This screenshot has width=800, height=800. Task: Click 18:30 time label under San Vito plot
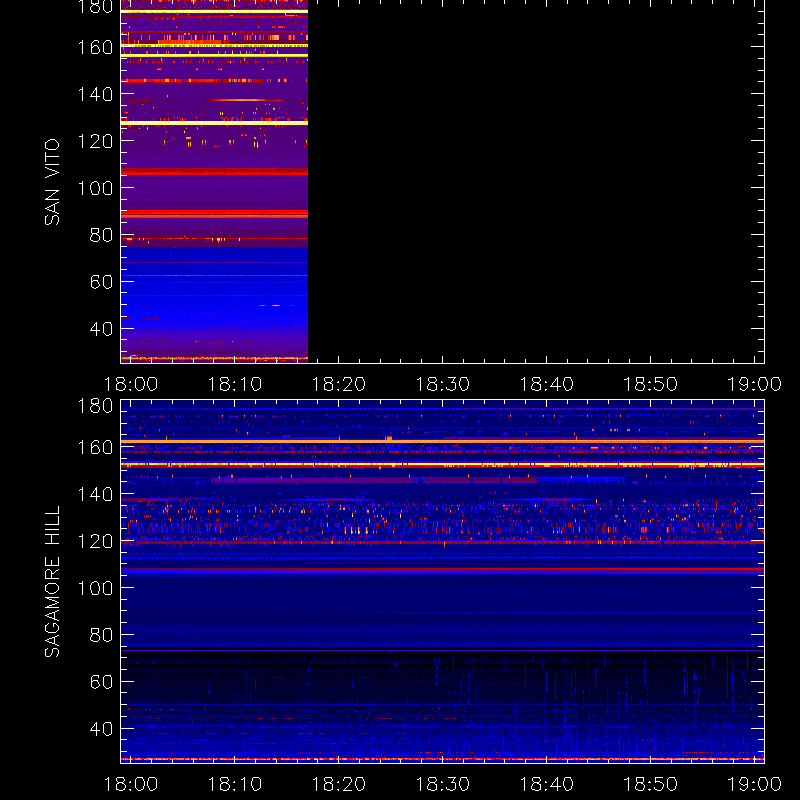[443, 384]
